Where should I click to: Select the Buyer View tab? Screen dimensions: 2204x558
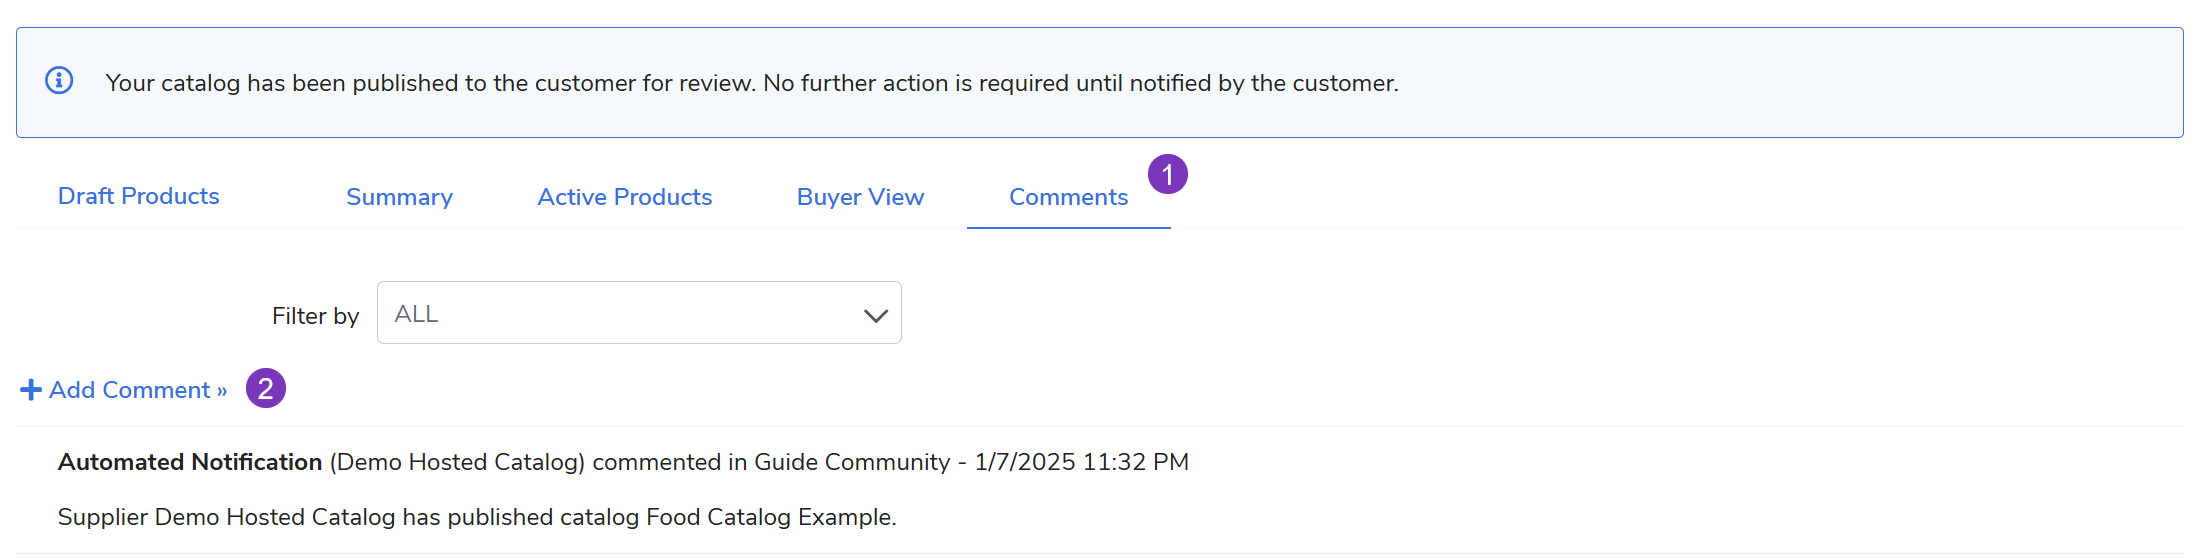[x=860, y=197]
